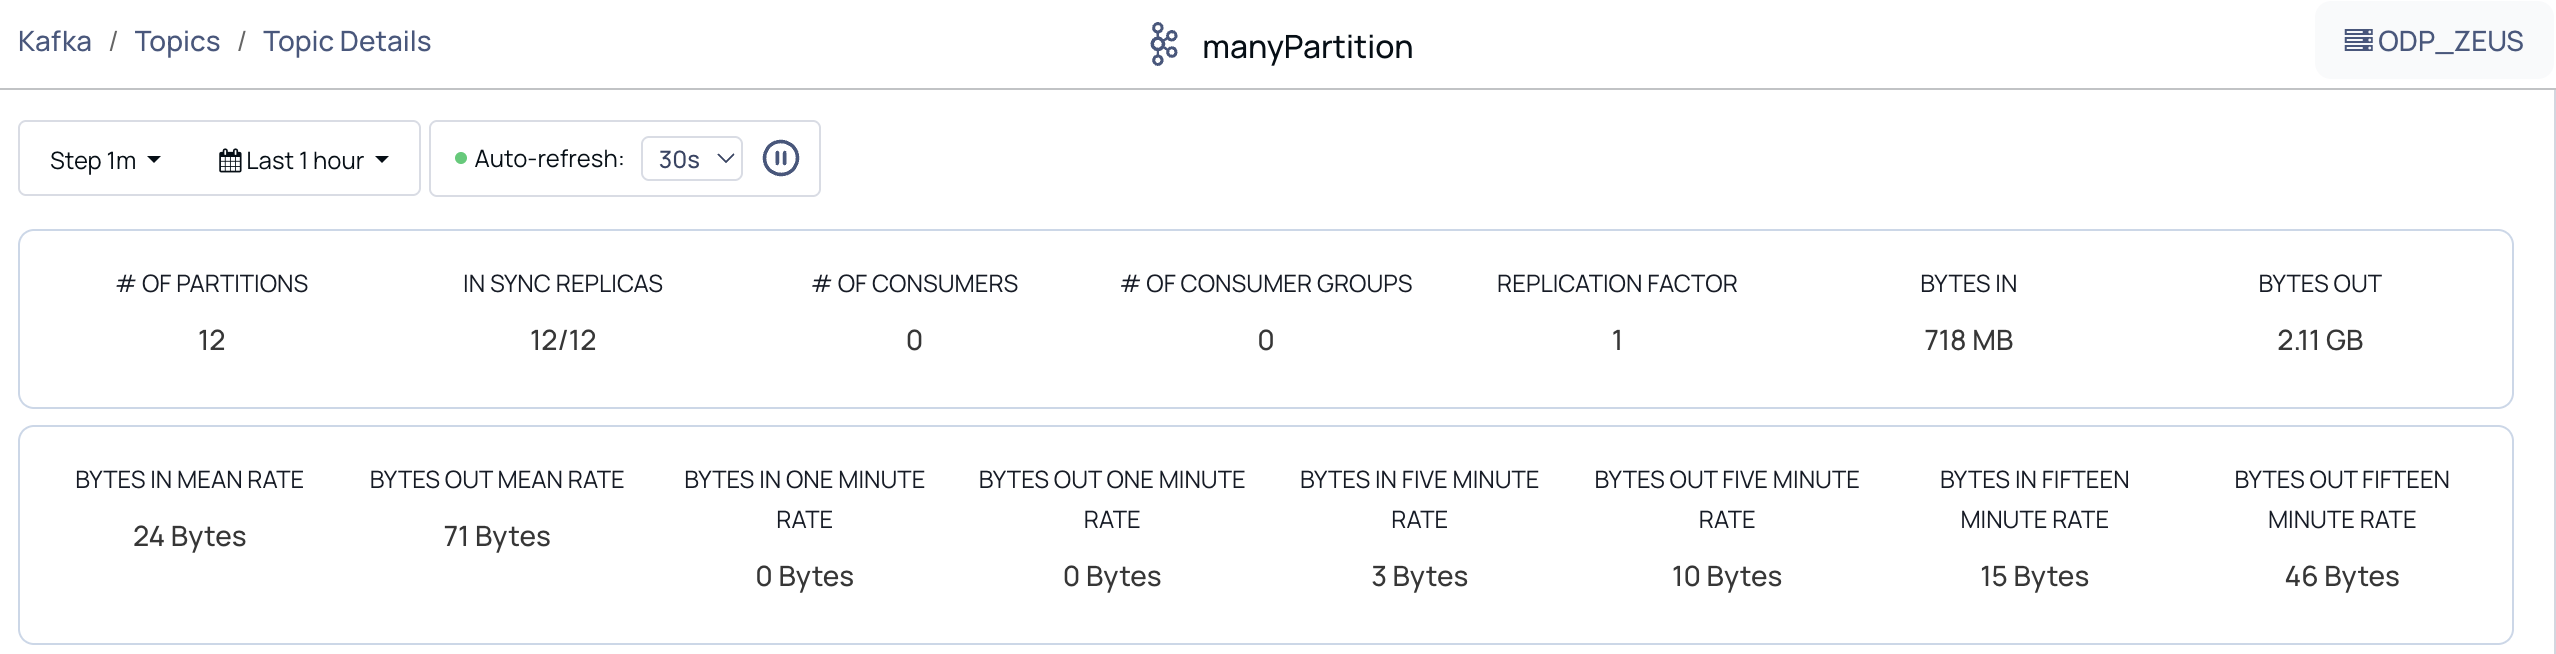Go to the Kafka breadcrumb
2556x654 pixels.
[55, 41]
